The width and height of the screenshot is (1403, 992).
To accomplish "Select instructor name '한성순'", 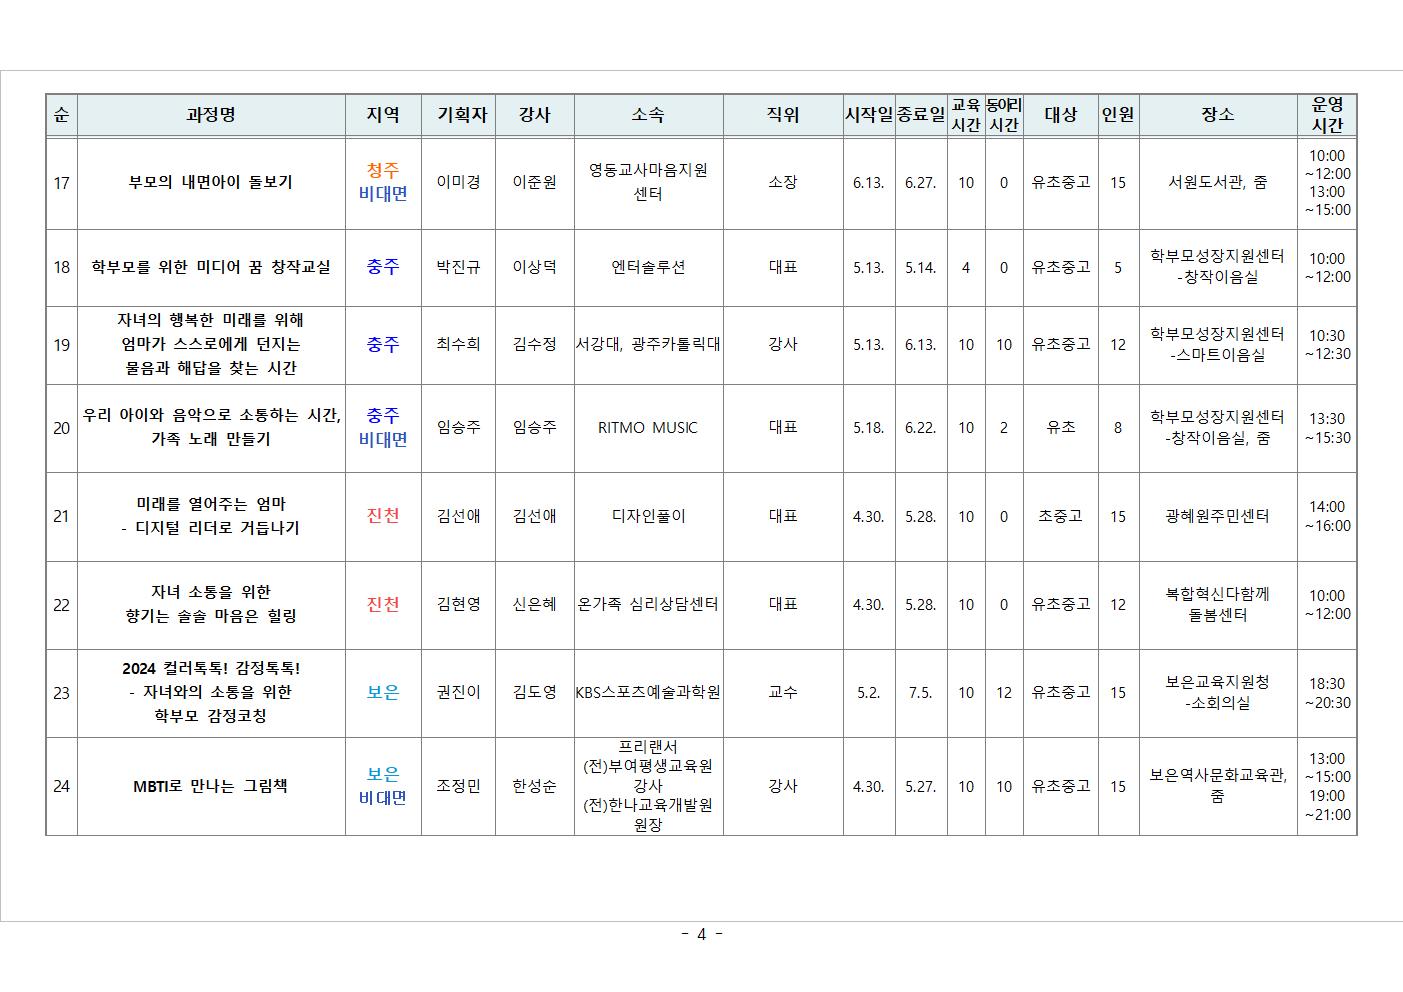I will [535, 786].
